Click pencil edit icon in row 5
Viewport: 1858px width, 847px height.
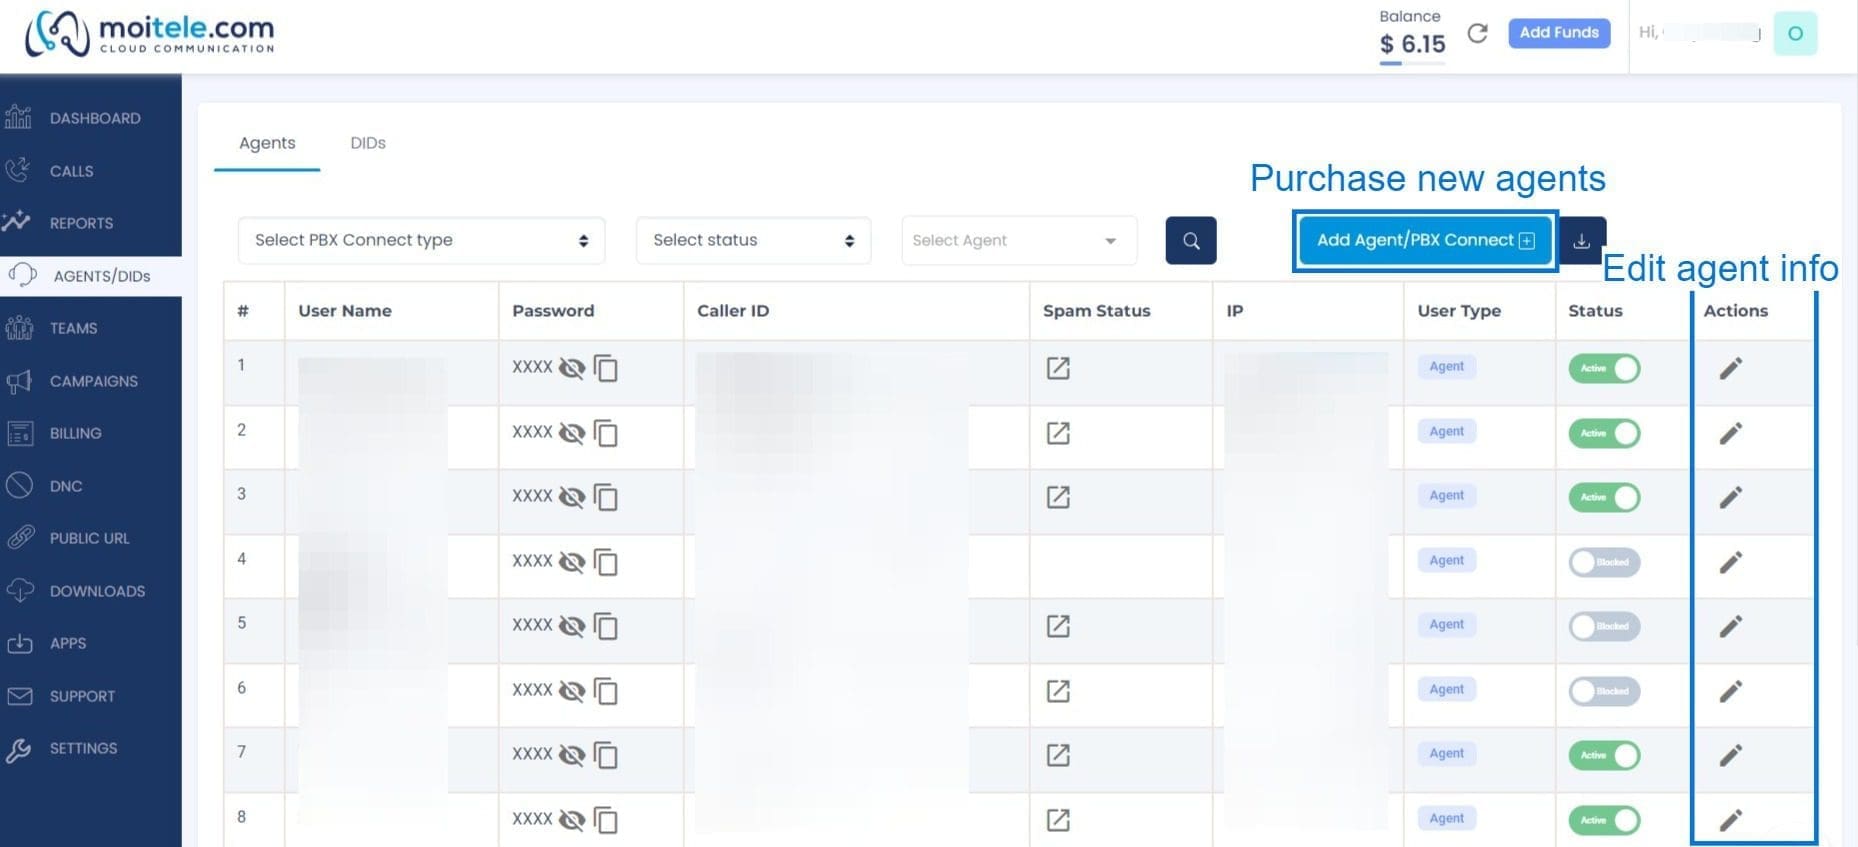[x=1731, y=627]
